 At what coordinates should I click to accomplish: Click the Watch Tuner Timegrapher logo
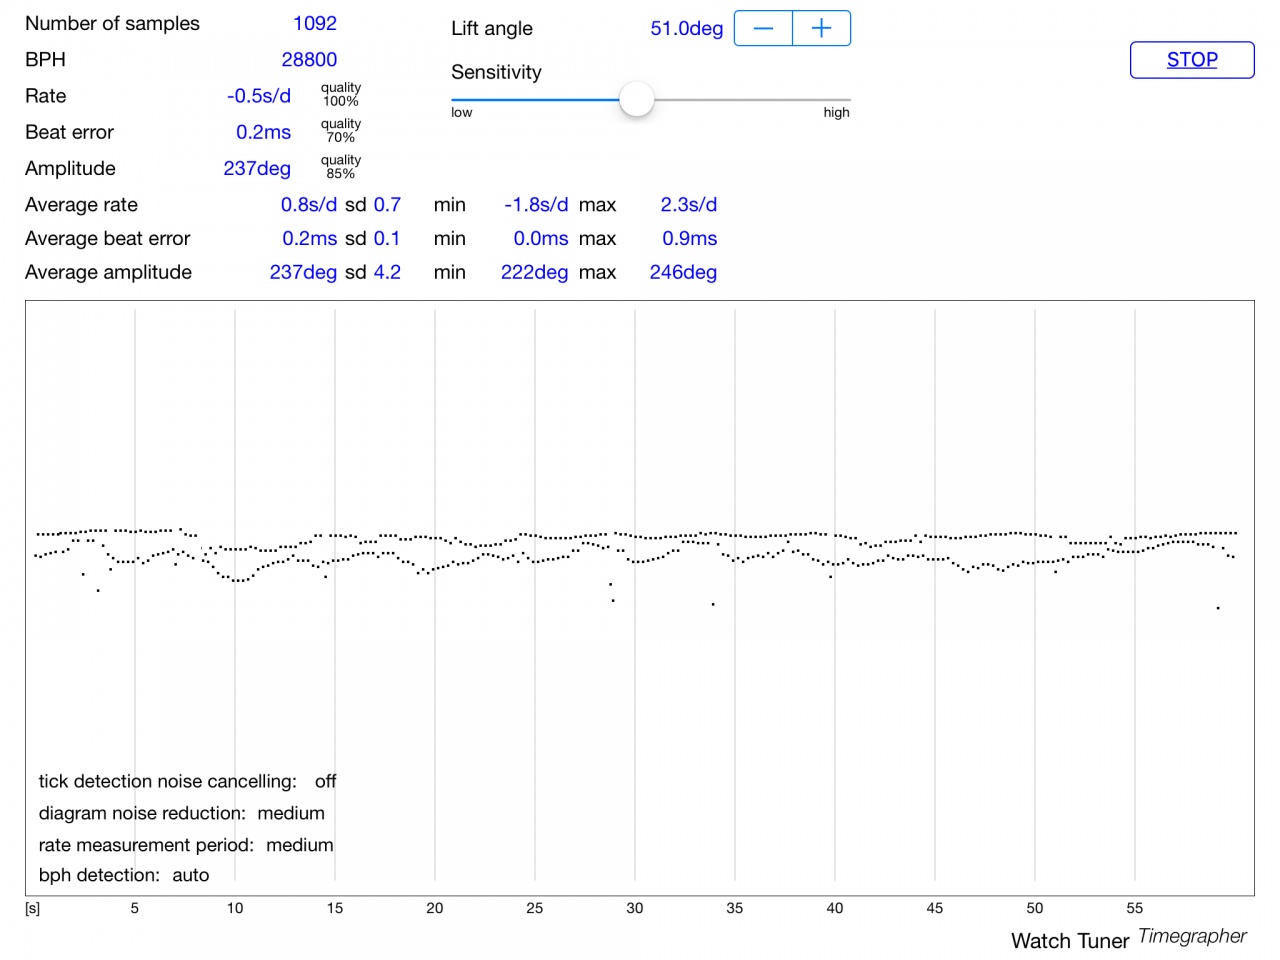tap(1128, 939)
